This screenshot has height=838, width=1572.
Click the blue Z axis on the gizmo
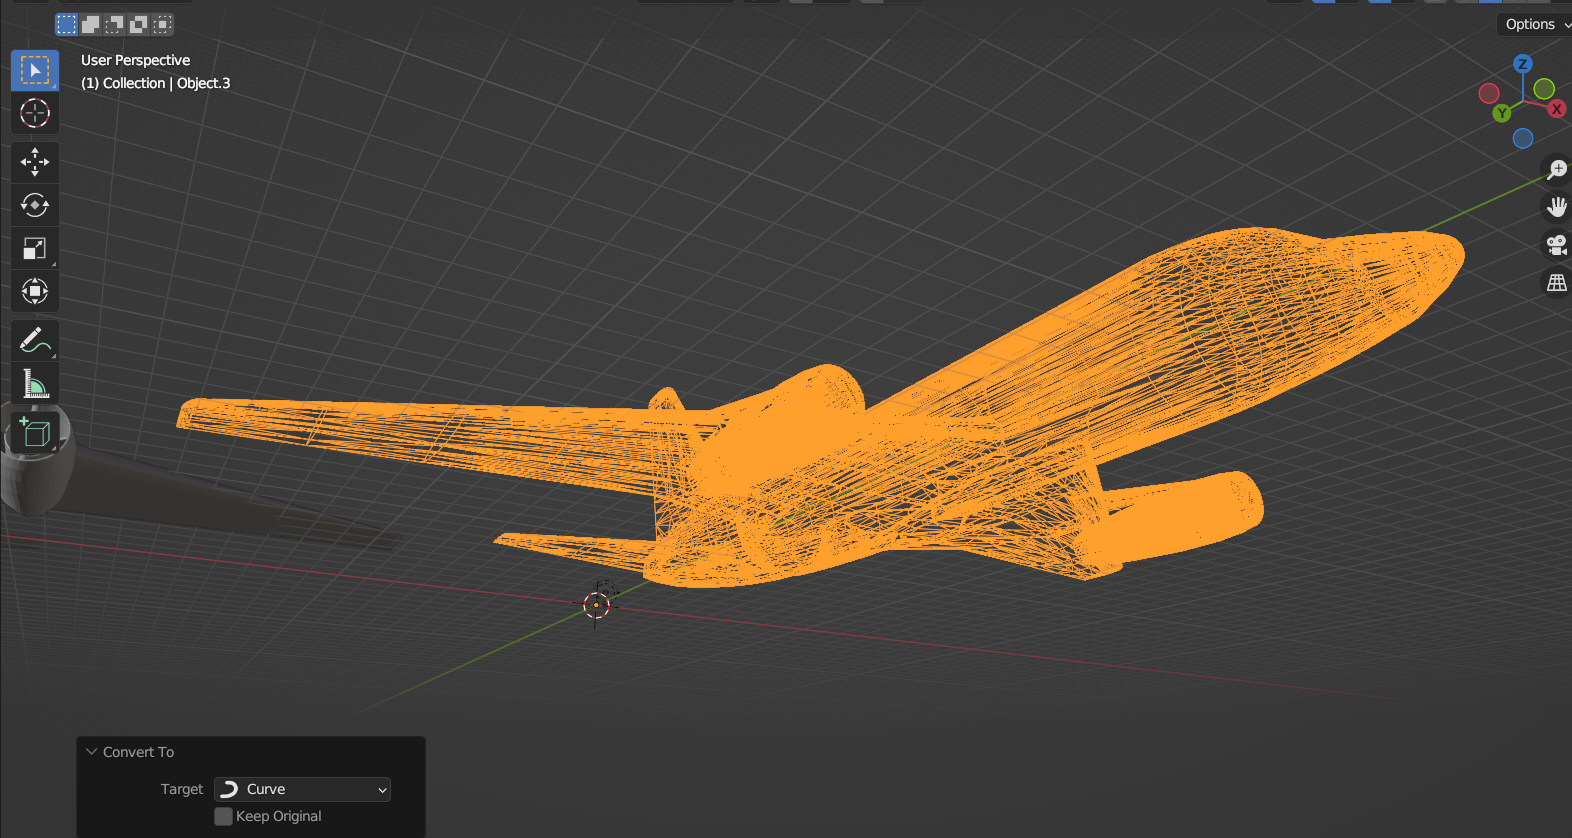(x=1523, y=64)
